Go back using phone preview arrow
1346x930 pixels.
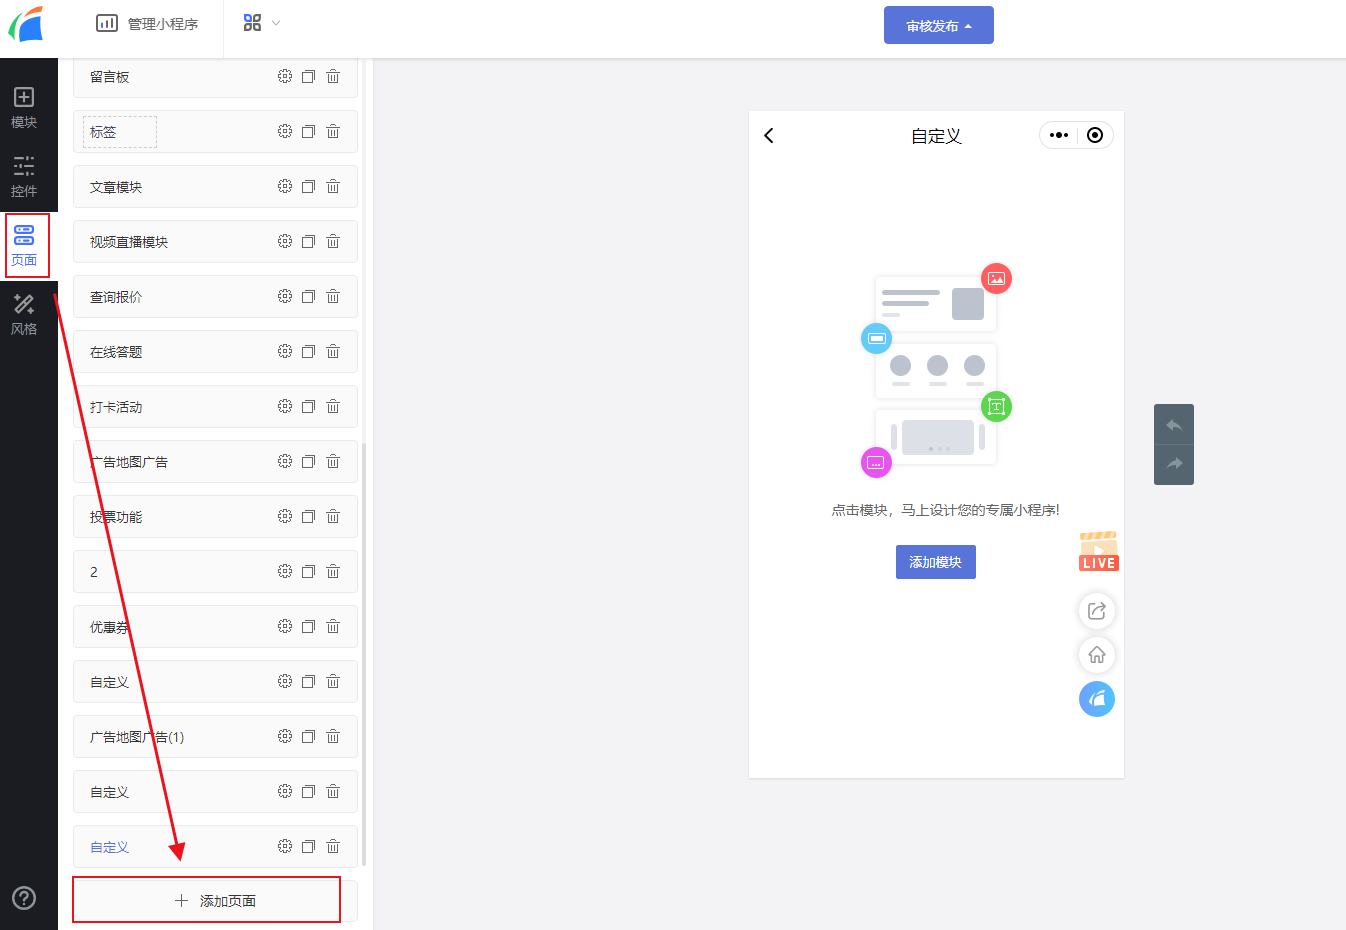pyautogui.click(x=769, y=135)
